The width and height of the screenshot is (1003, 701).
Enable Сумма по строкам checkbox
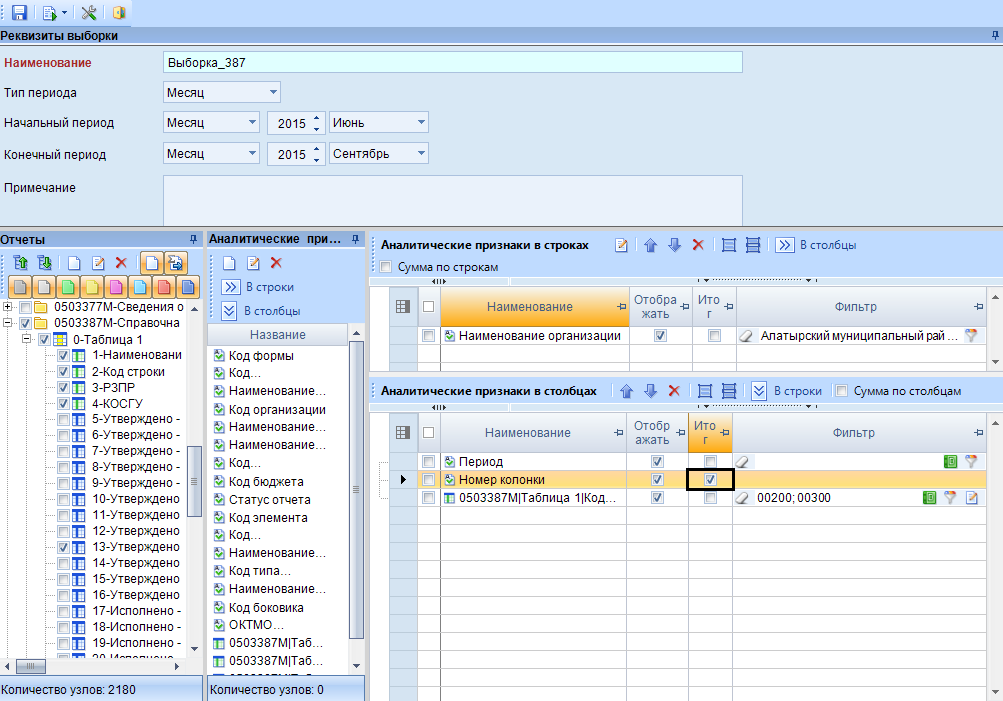click(386, 267)
